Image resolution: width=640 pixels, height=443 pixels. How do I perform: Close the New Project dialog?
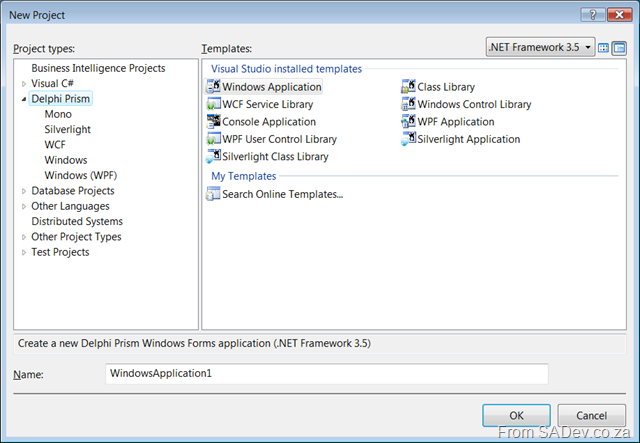click(619, 15)
